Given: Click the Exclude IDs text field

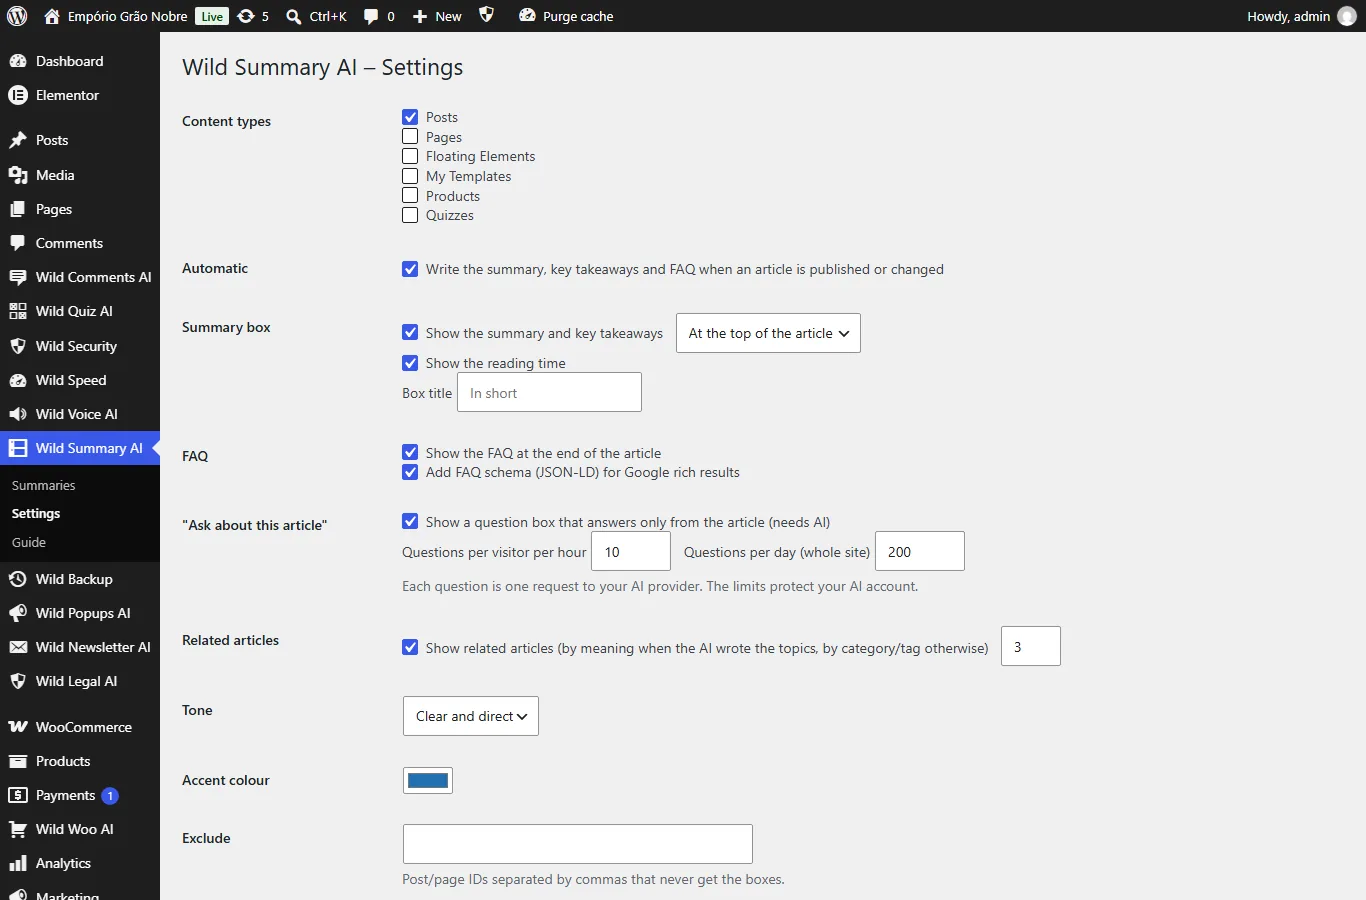Looking at the screenshot, I should point(578,844).
